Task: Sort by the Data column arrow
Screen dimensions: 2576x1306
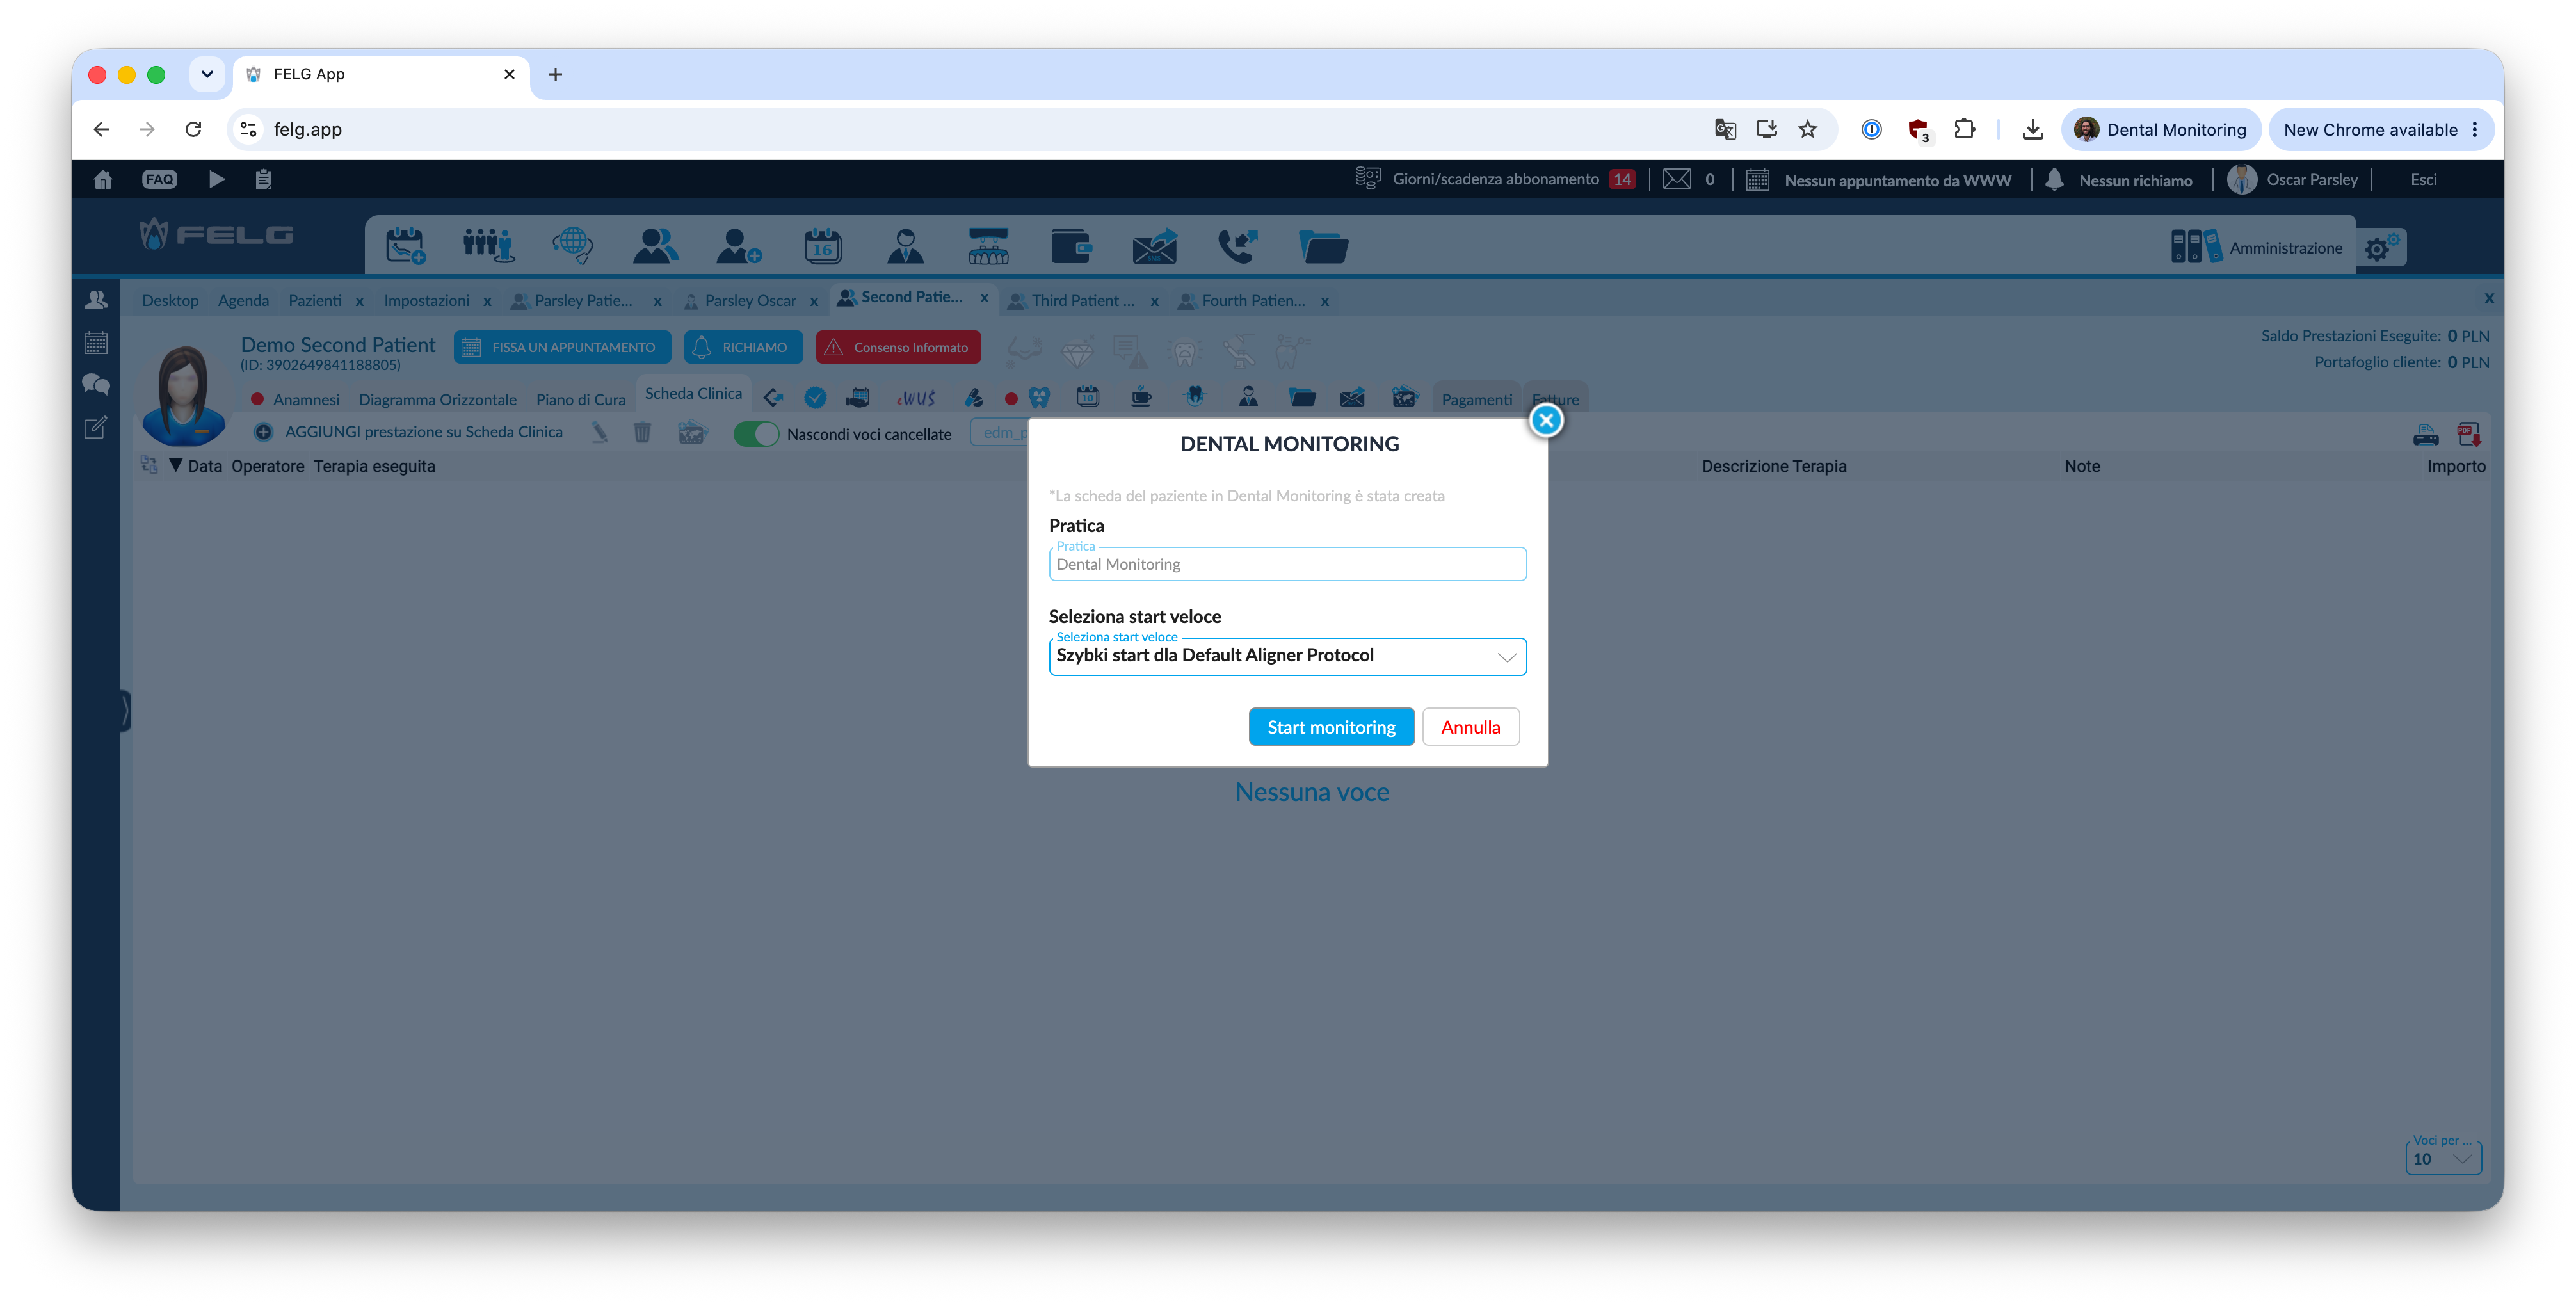Action: coord(175,465)
